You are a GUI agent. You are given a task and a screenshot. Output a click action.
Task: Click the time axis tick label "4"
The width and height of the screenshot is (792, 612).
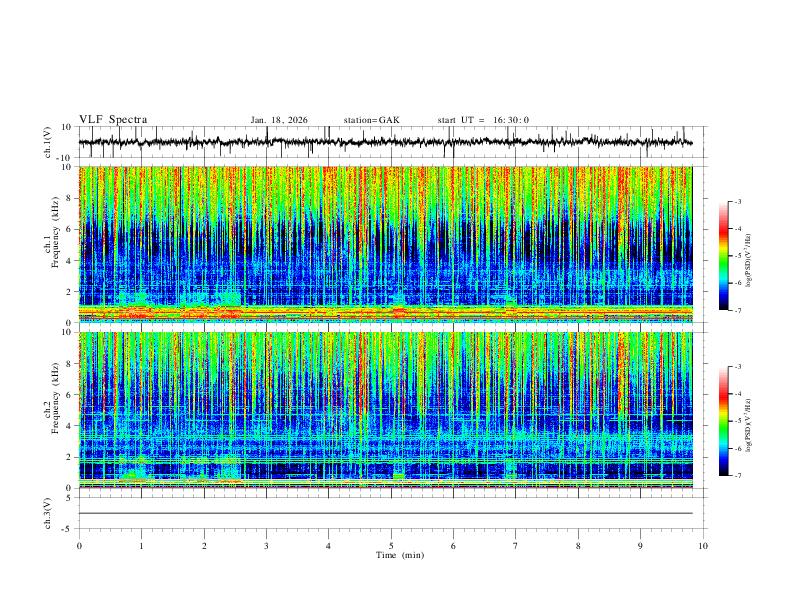(328, 546)
